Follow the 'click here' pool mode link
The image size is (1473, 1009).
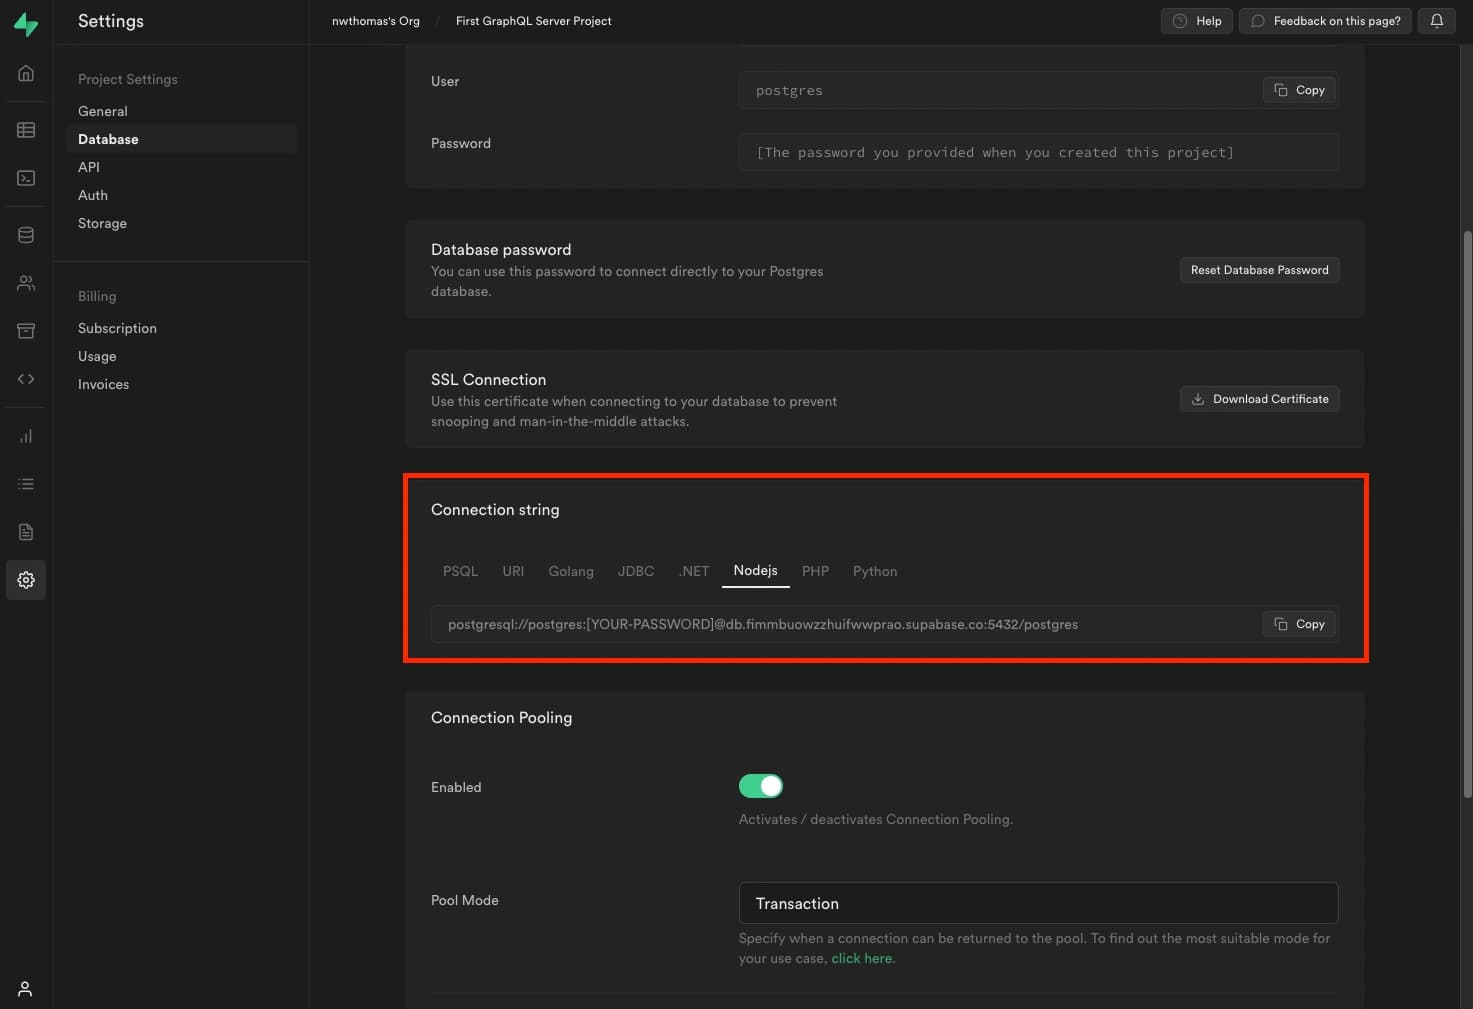pos(861,958)
